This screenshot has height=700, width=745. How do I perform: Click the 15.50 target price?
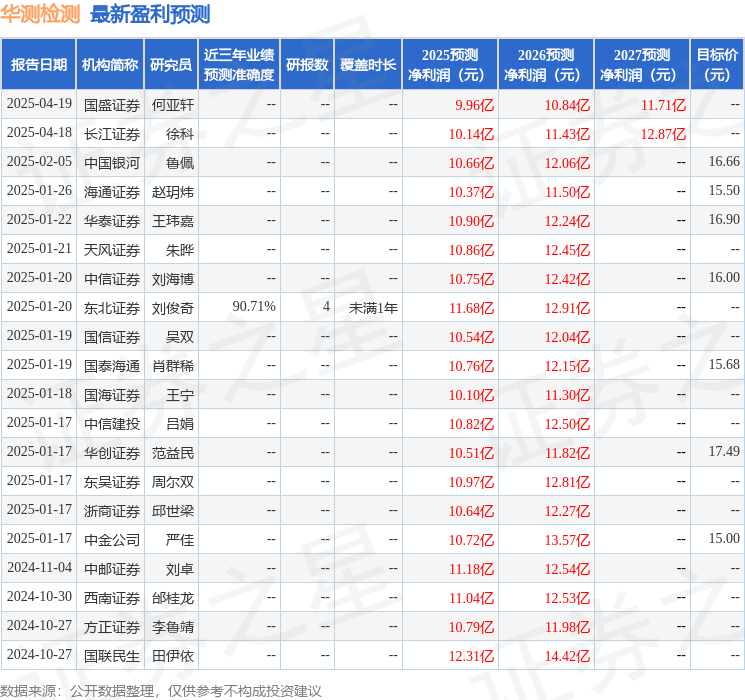[724, 191]
